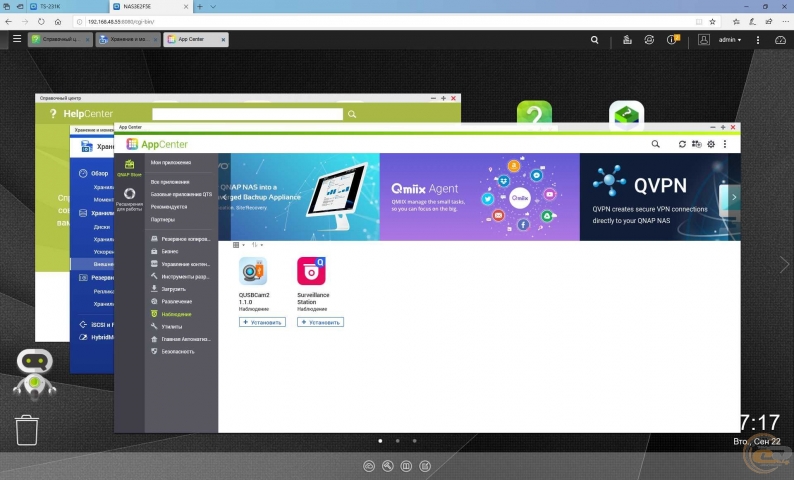
Task: Show previous banner in App Center carousel
Action: [x=225, y=197]
